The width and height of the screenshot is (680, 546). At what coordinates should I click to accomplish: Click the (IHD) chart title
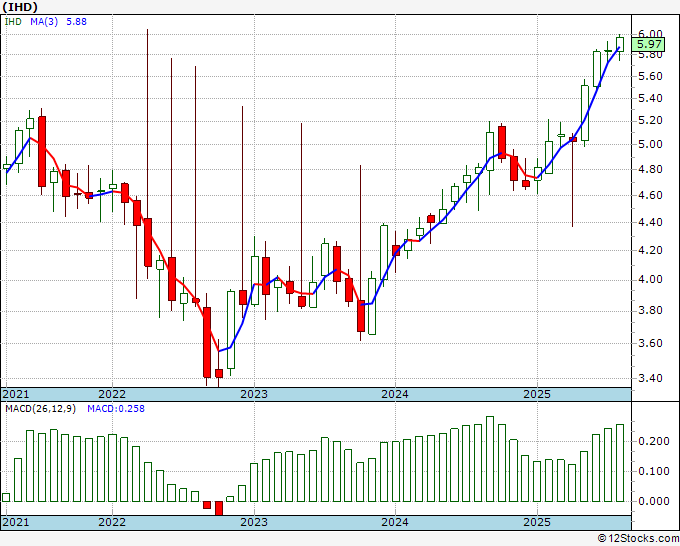pos(20,7)
